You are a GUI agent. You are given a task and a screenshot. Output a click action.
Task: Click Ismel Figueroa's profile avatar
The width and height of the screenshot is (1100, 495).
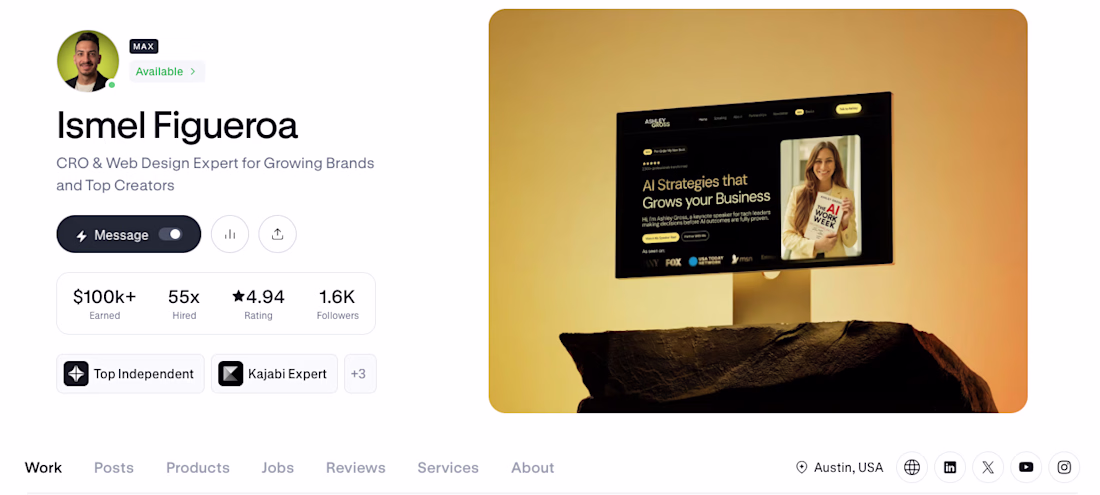[88, 61]
